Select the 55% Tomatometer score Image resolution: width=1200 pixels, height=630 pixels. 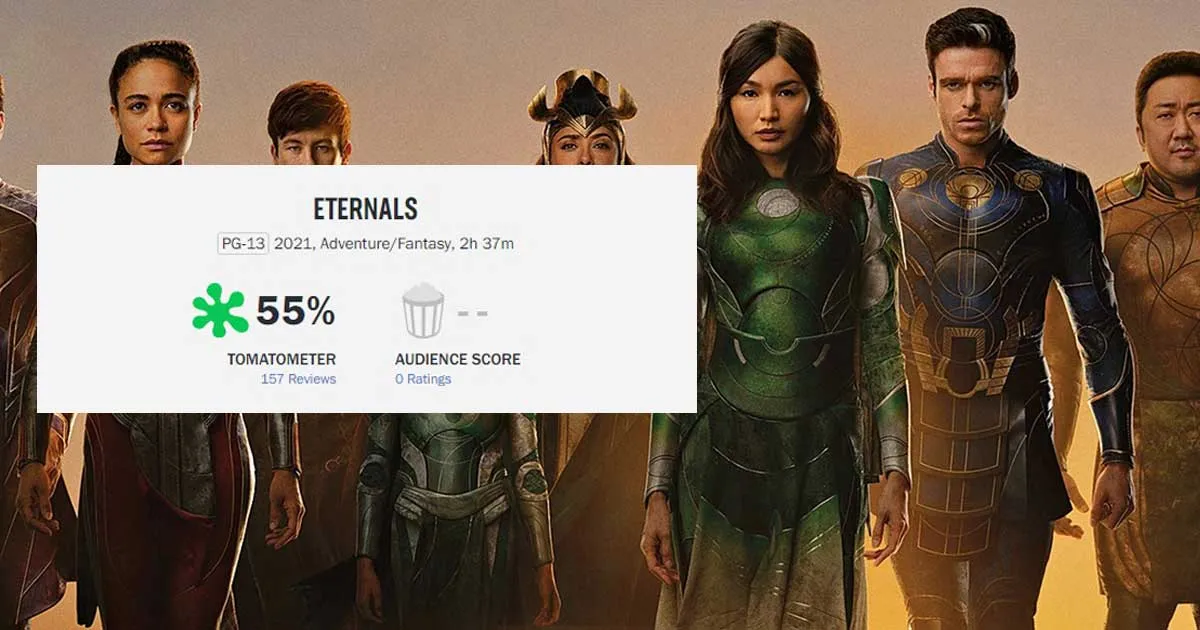pyautogui.click(x=295, y=311)
